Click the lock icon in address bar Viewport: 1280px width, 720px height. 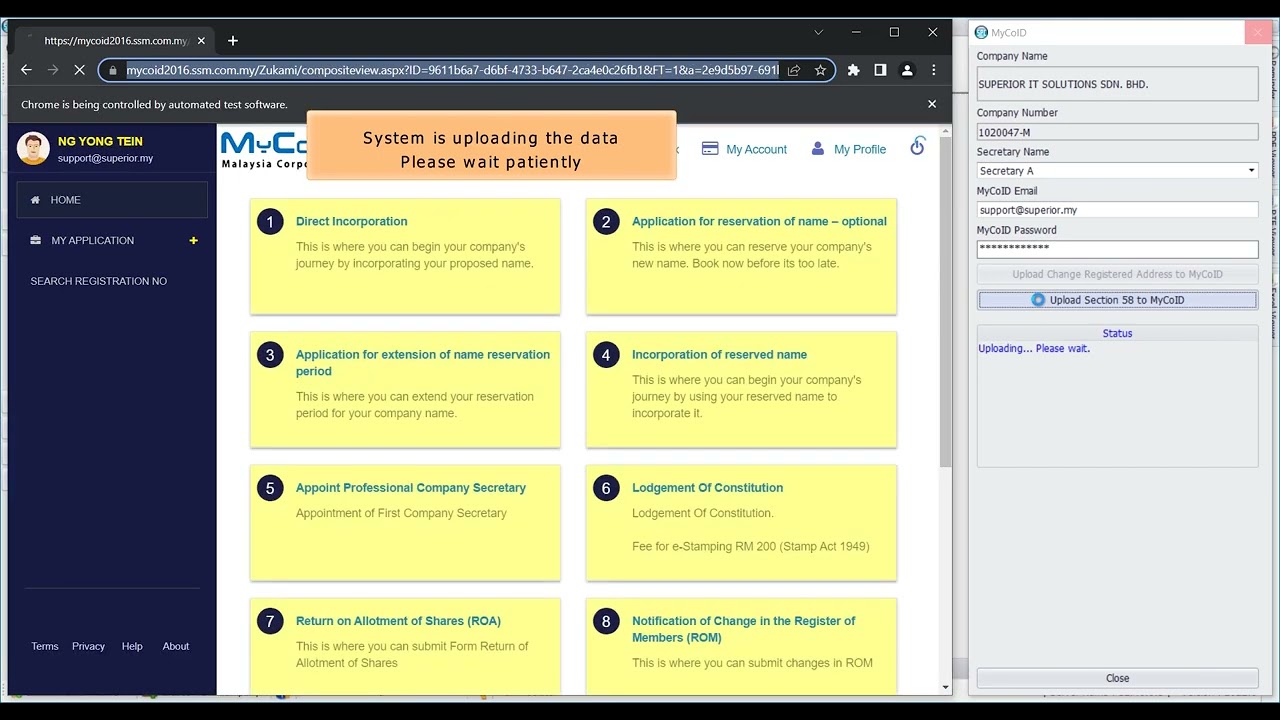click(114, 70)
